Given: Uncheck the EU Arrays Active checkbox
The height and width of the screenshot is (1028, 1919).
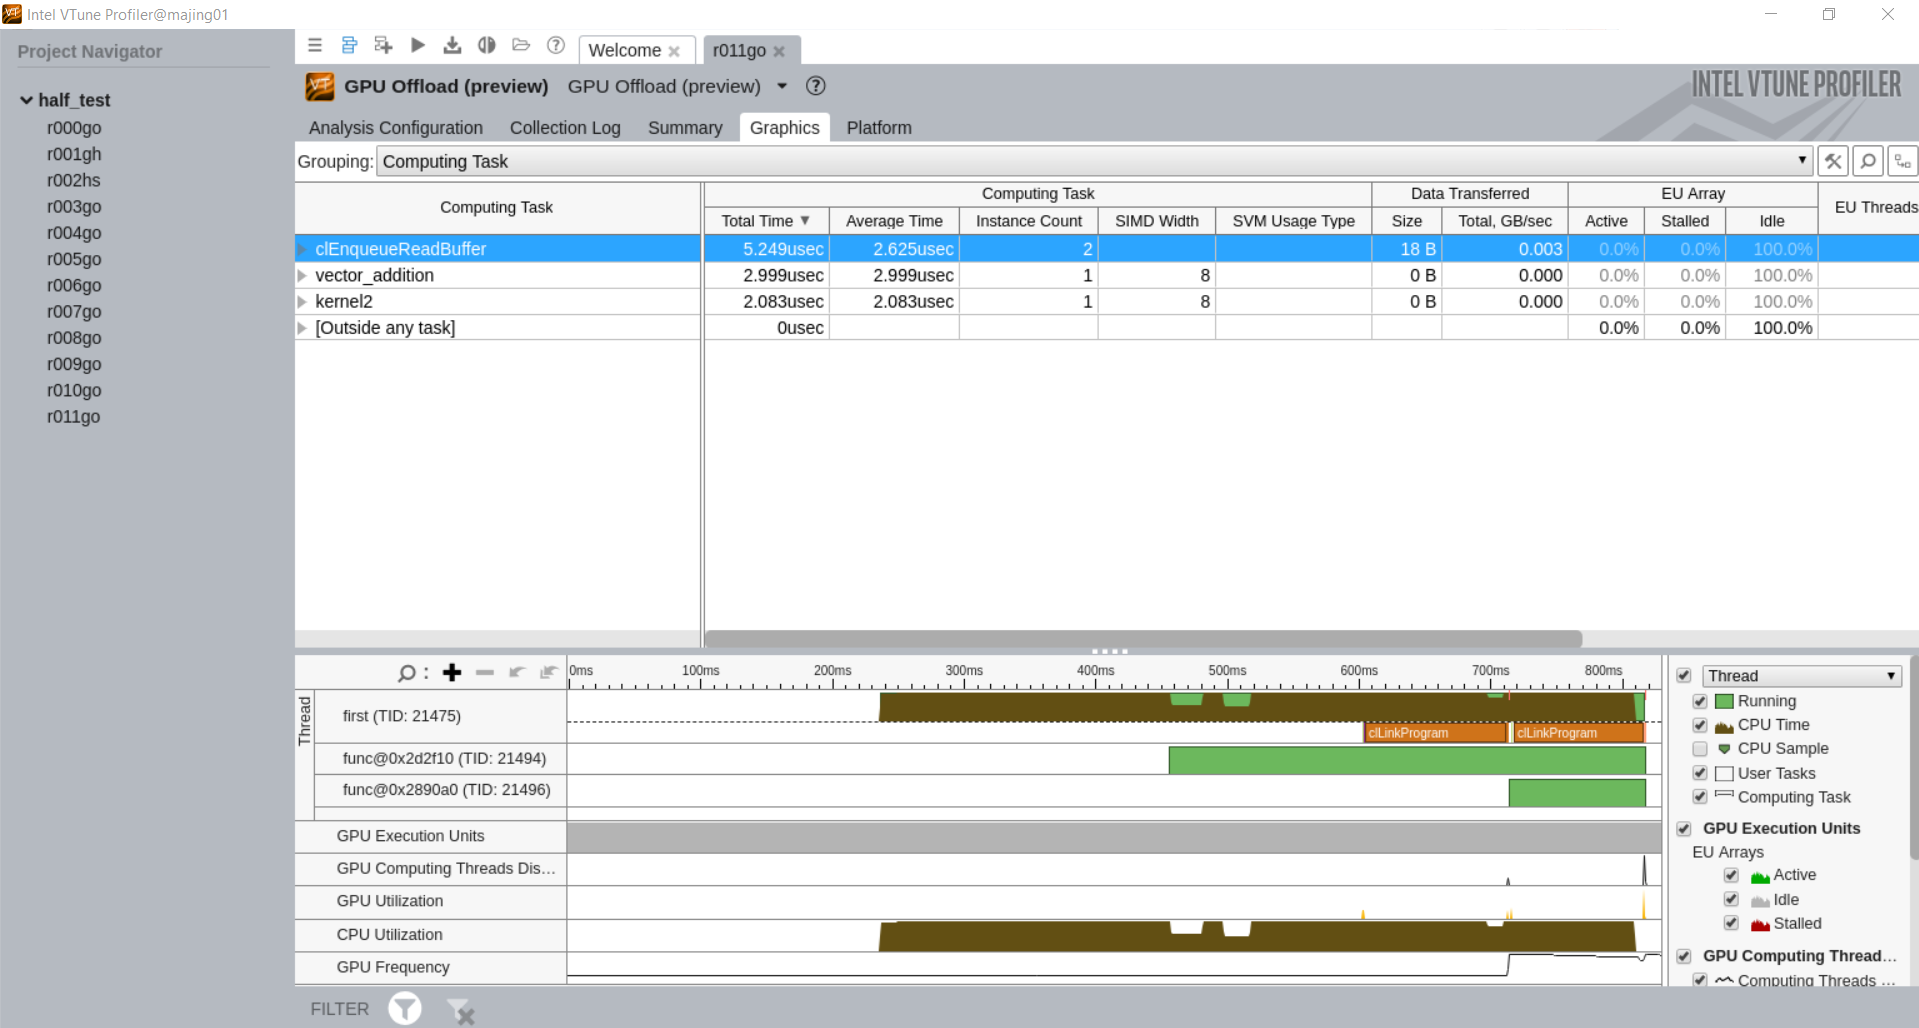Looking at the screenshot, I should 1731,875.
